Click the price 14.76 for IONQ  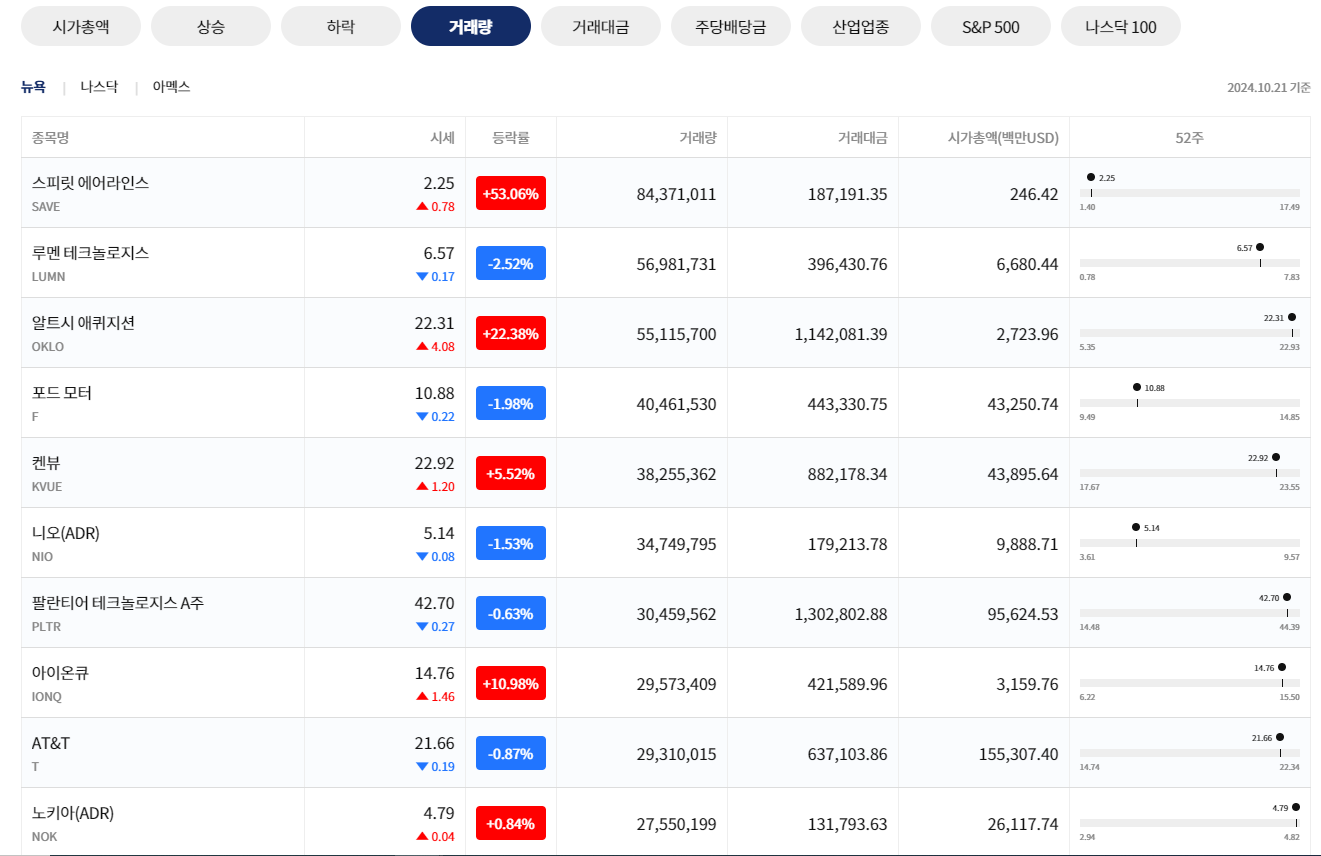(435, 673)
